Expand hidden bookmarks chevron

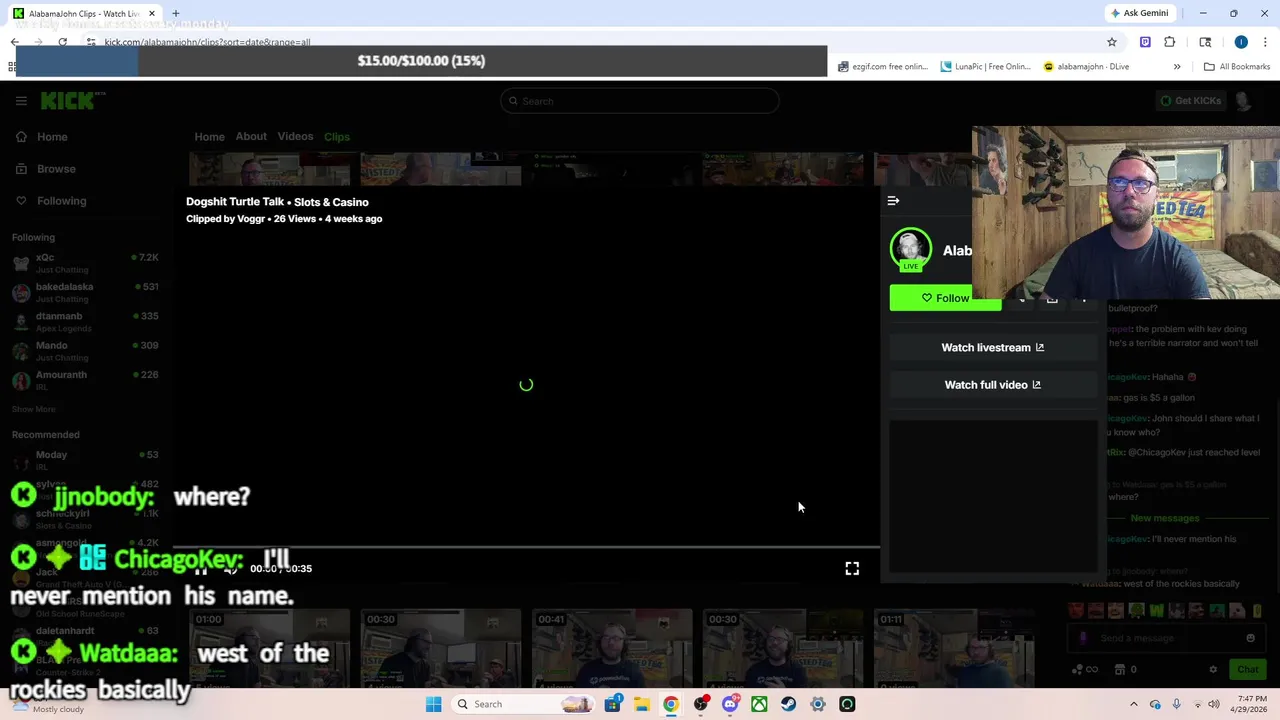coord(1177,67)
